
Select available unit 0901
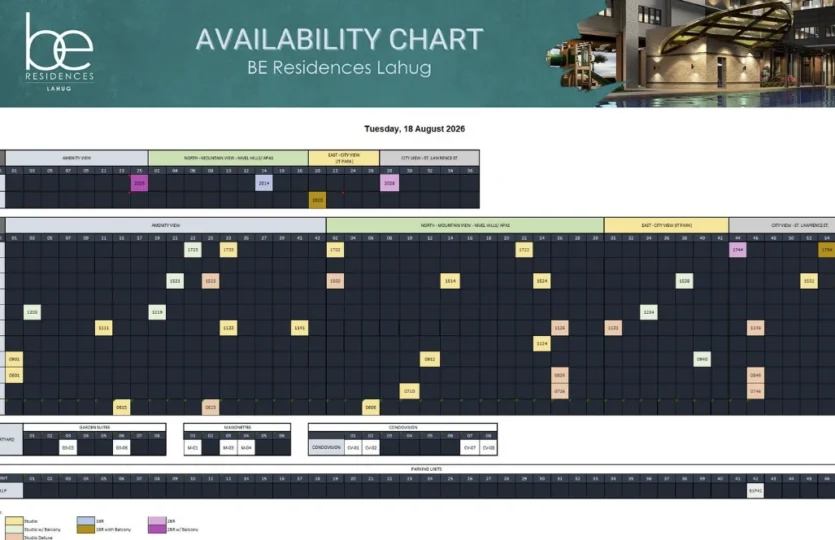(14, 359)
